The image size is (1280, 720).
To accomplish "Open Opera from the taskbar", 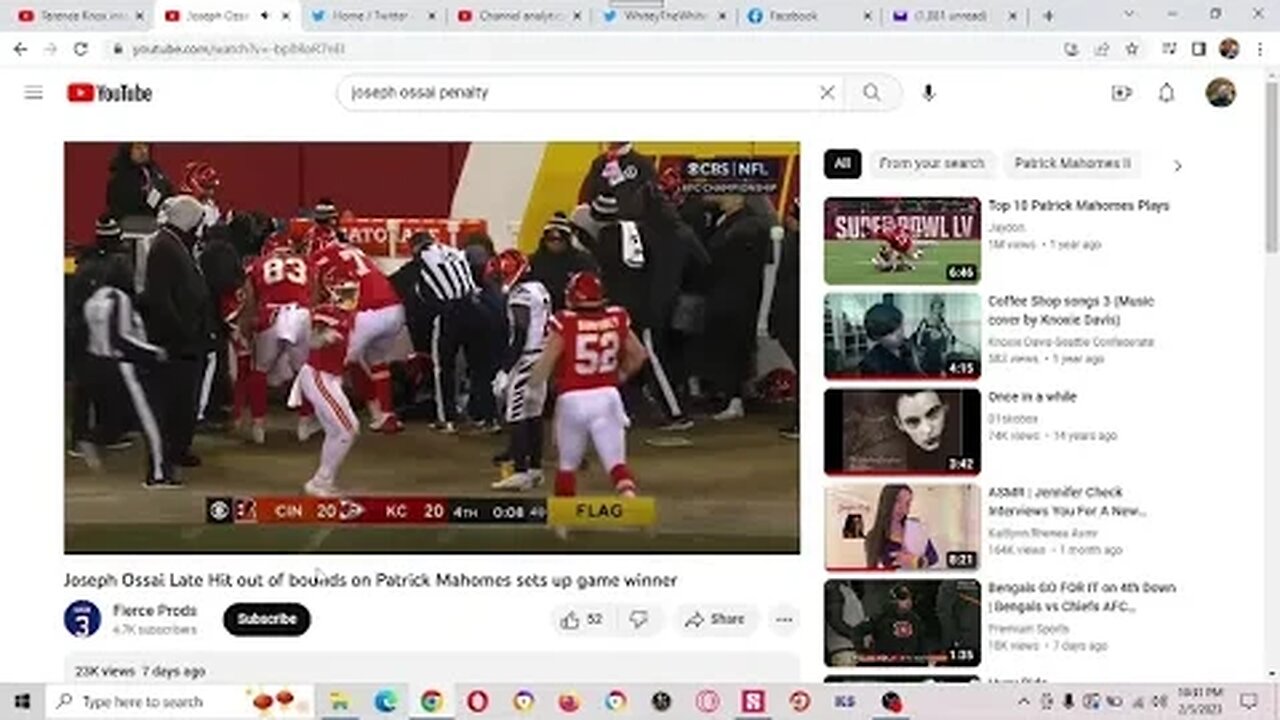I will click(478, 702).
